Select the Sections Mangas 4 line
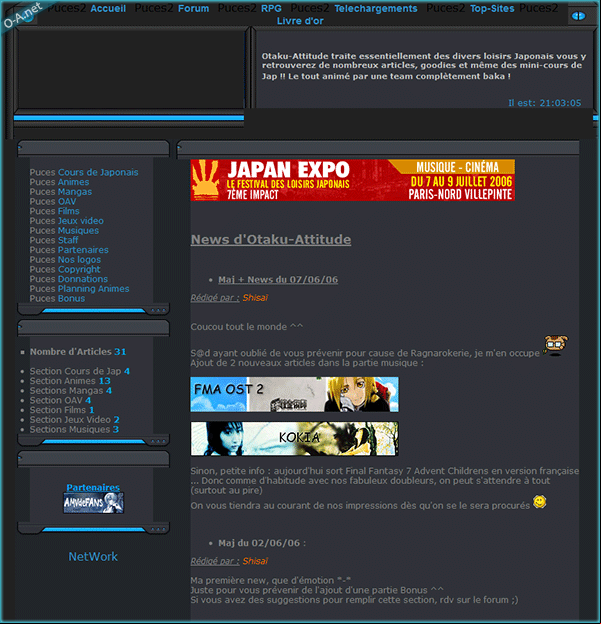Image resolution: width=601 pixels, height=624 pixels. coord(71,391)
